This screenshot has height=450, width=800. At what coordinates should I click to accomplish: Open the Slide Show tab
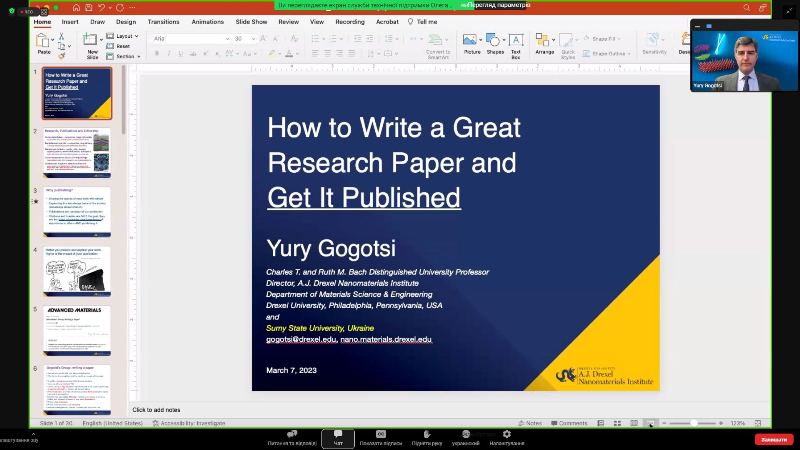(251, 21)
